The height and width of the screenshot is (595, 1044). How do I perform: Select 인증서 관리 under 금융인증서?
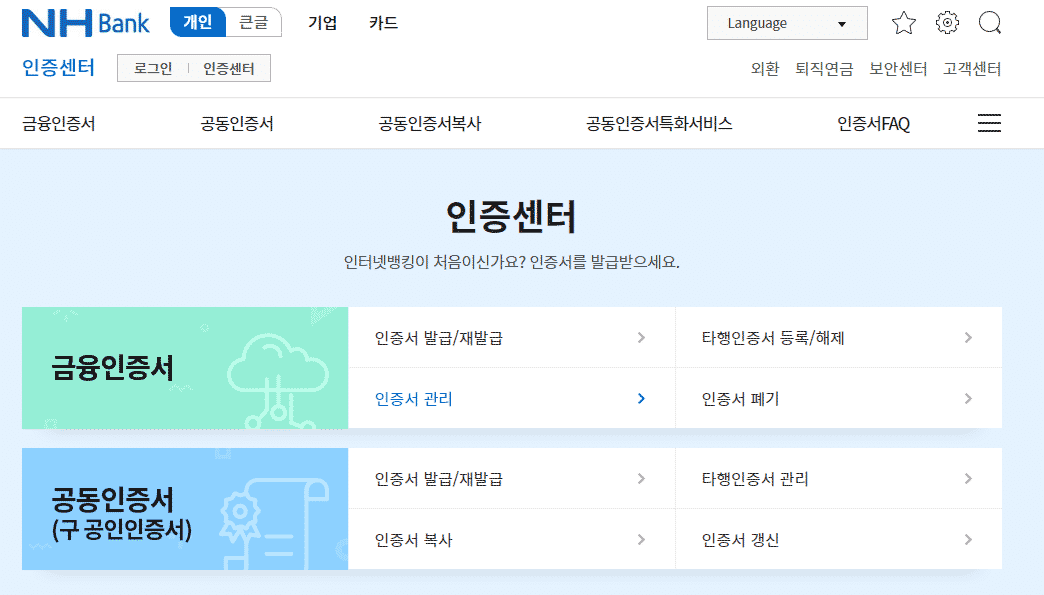pos(511,399)
